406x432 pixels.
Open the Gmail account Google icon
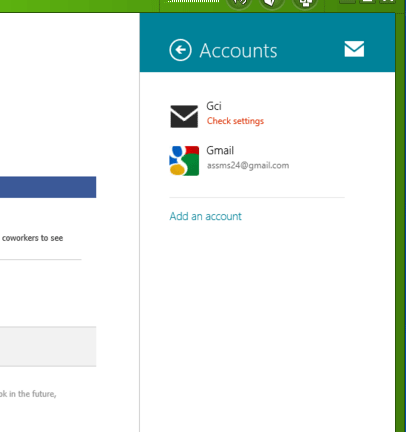coord(184,161)
